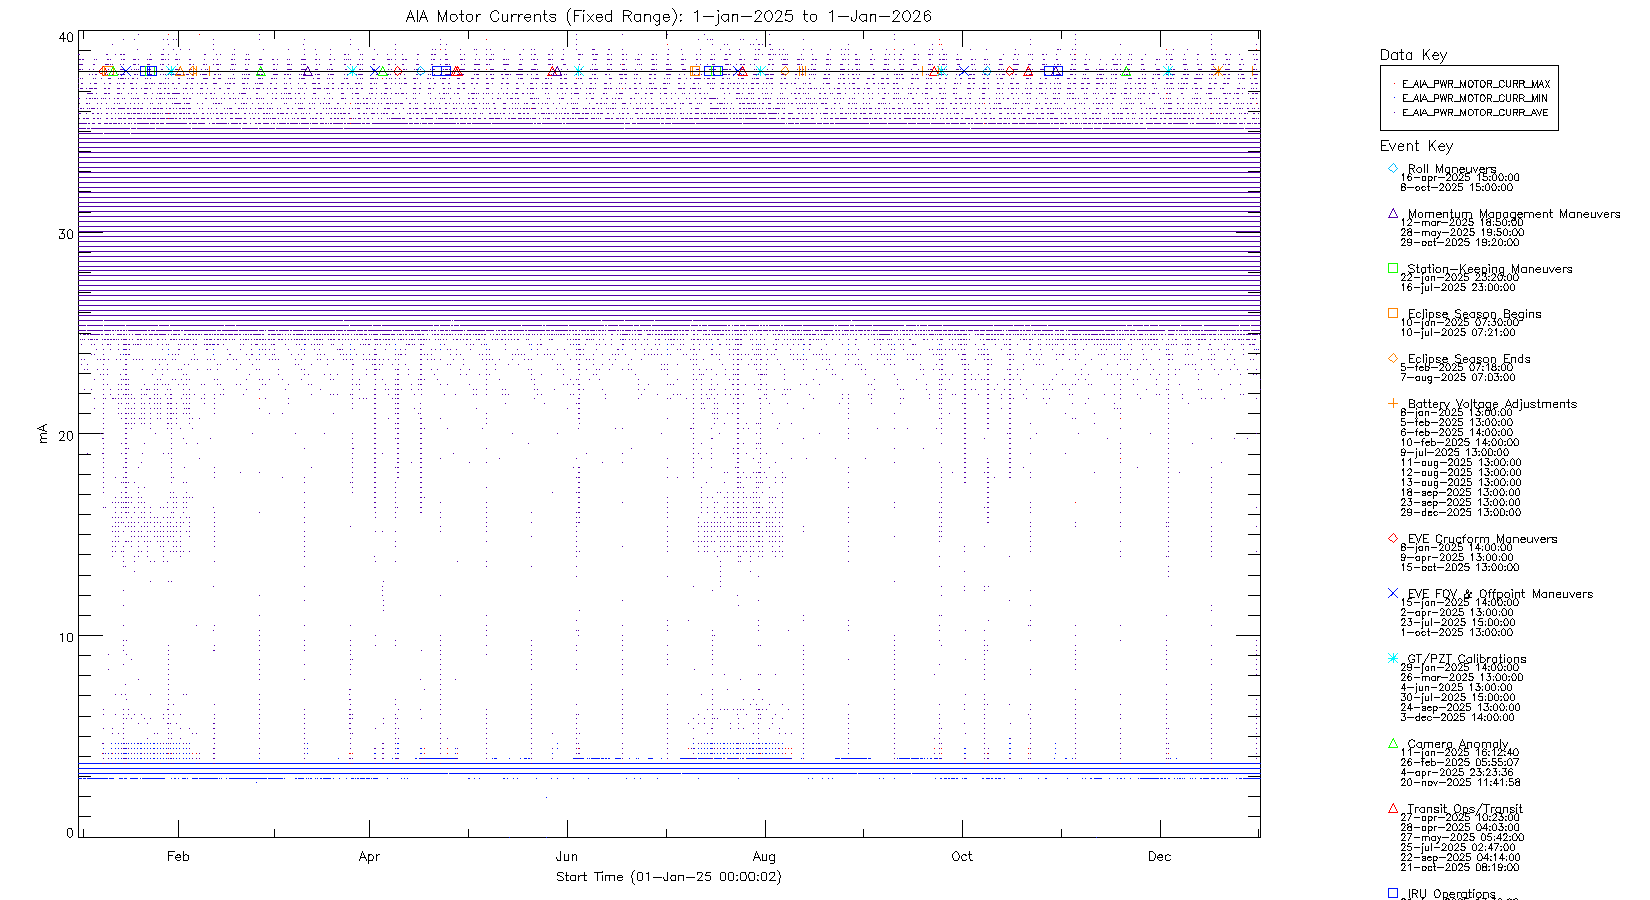Click the EVE FOV & Offpoint blue X icon

pyautogui.click(x=1393, y=593)
